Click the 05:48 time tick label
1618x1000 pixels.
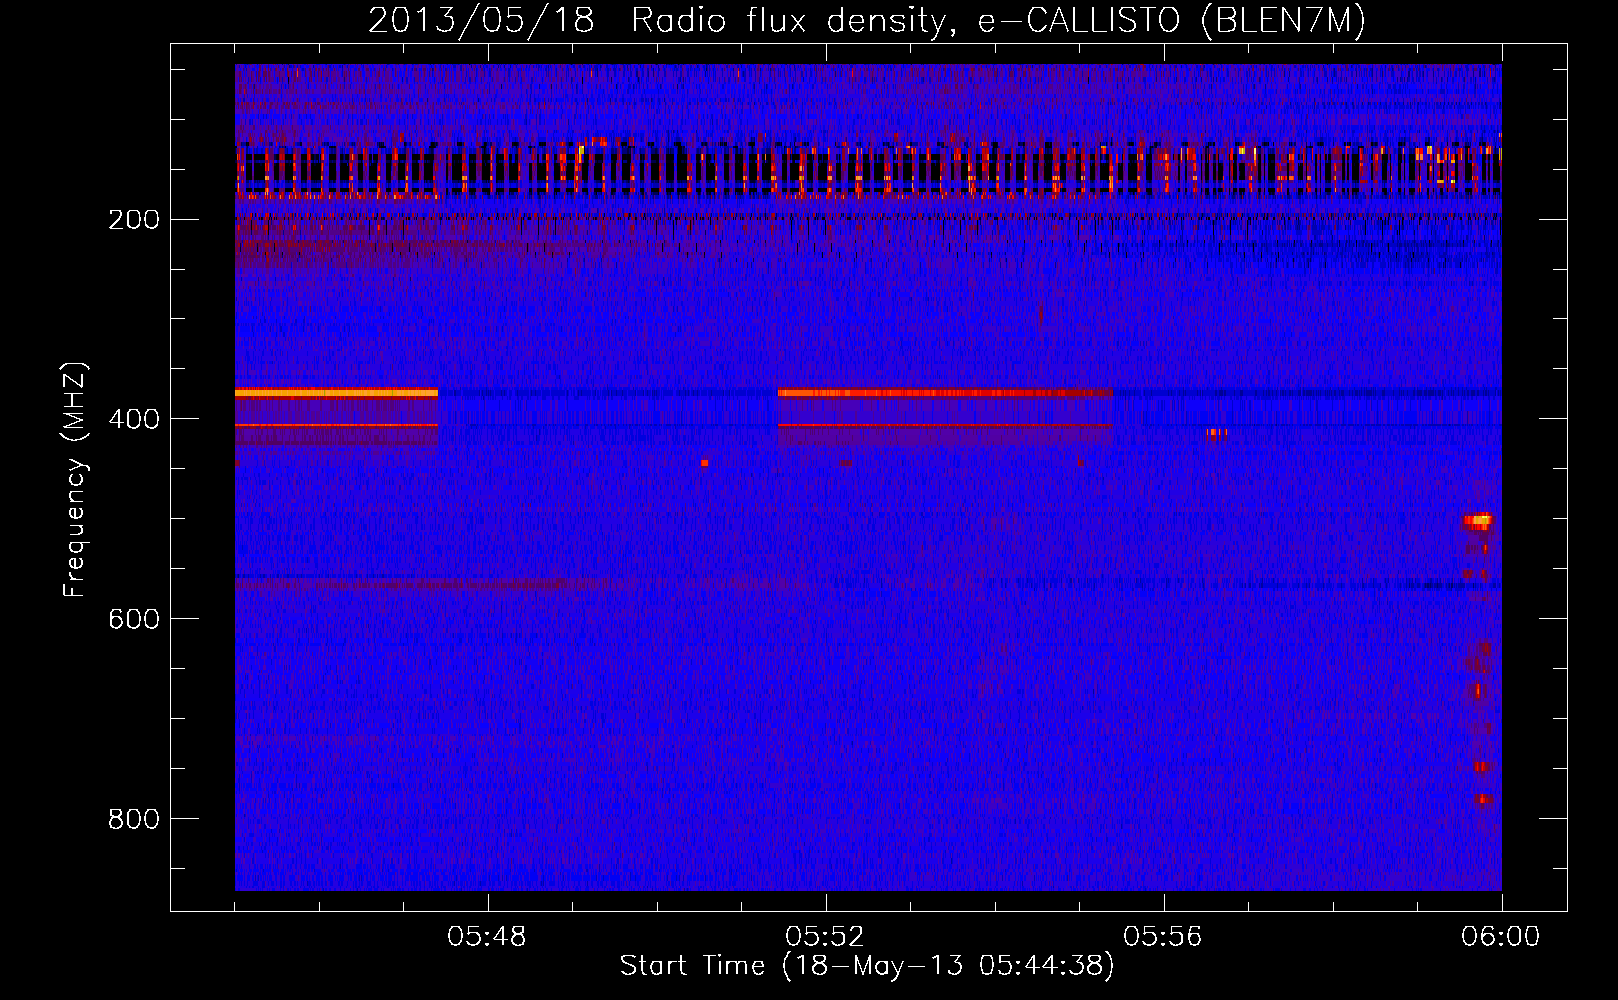(487, 937)
